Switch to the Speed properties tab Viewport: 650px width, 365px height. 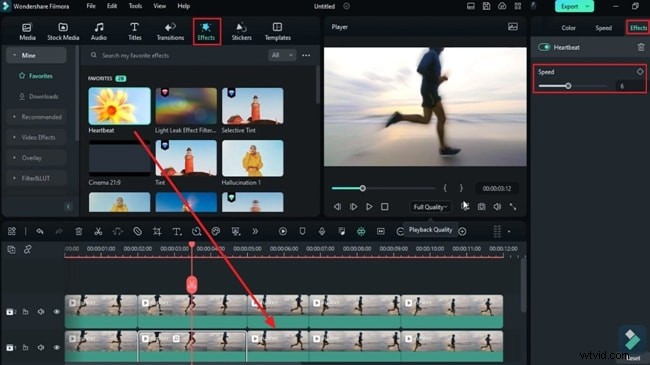point(603,28)
